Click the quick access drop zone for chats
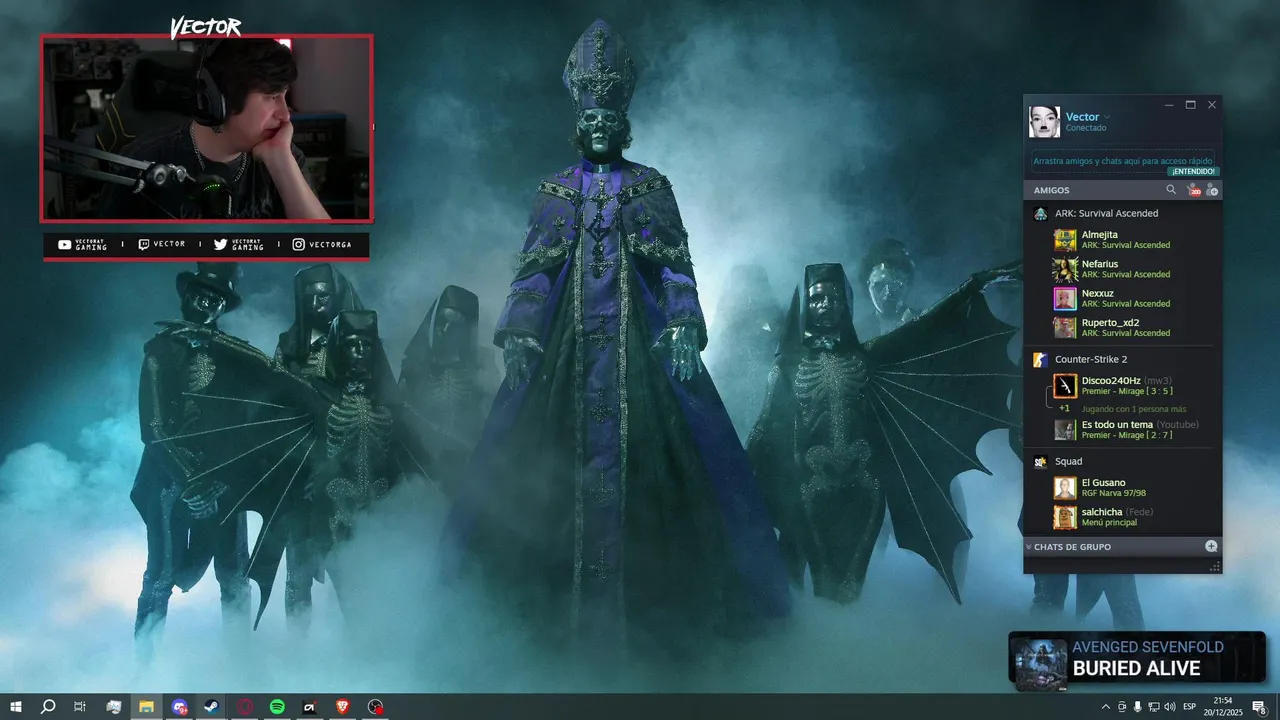The width and height of the screenshot is (1280, 720). coord(1123,161)
